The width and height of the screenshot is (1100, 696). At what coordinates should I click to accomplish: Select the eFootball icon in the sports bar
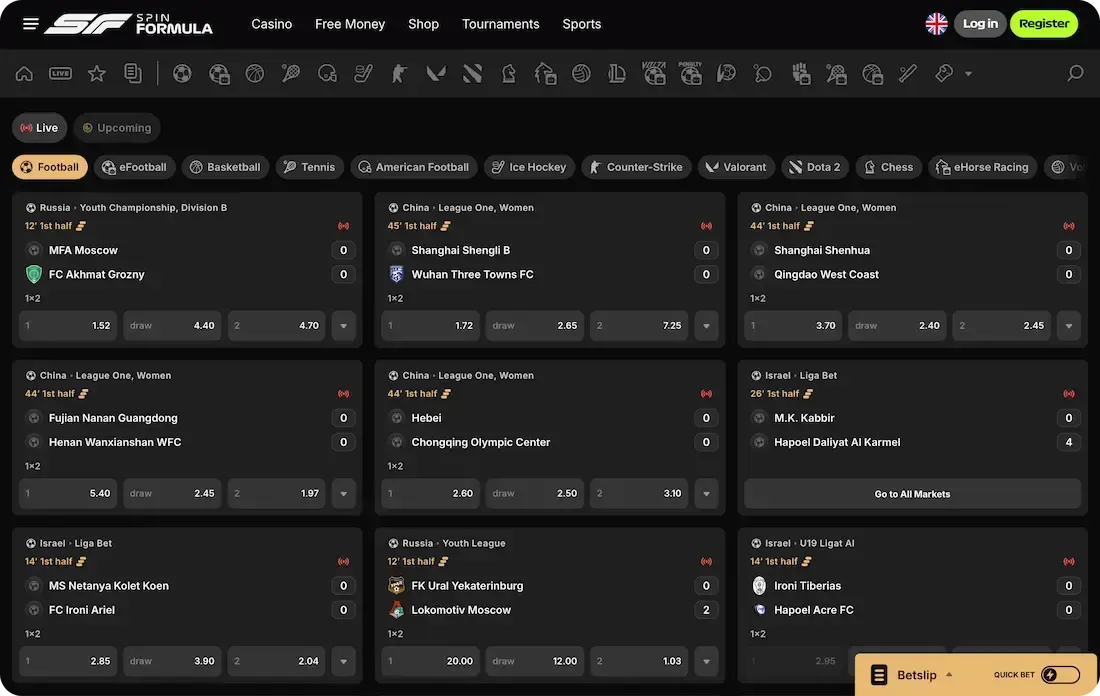click(219, 73)
